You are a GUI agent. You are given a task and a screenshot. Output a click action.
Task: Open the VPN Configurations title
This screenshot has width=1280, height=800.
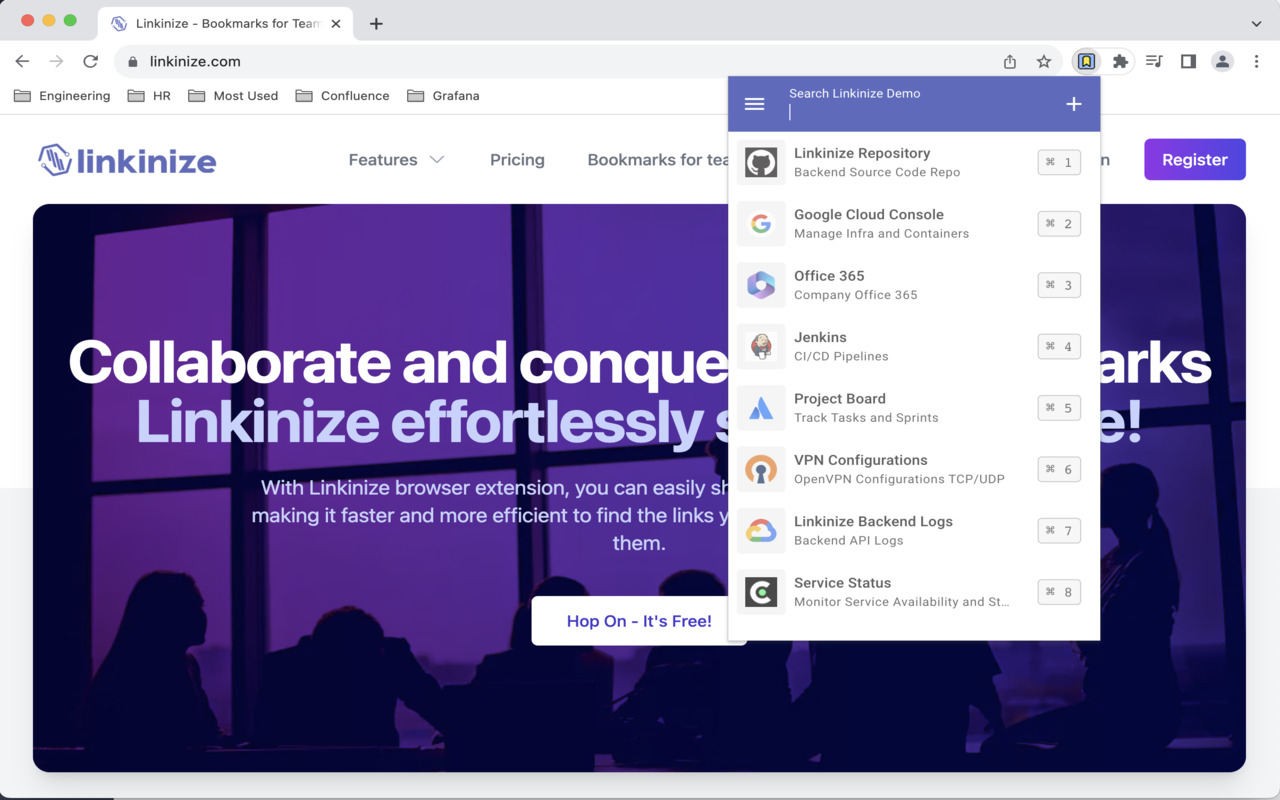[x=861, y=460]
